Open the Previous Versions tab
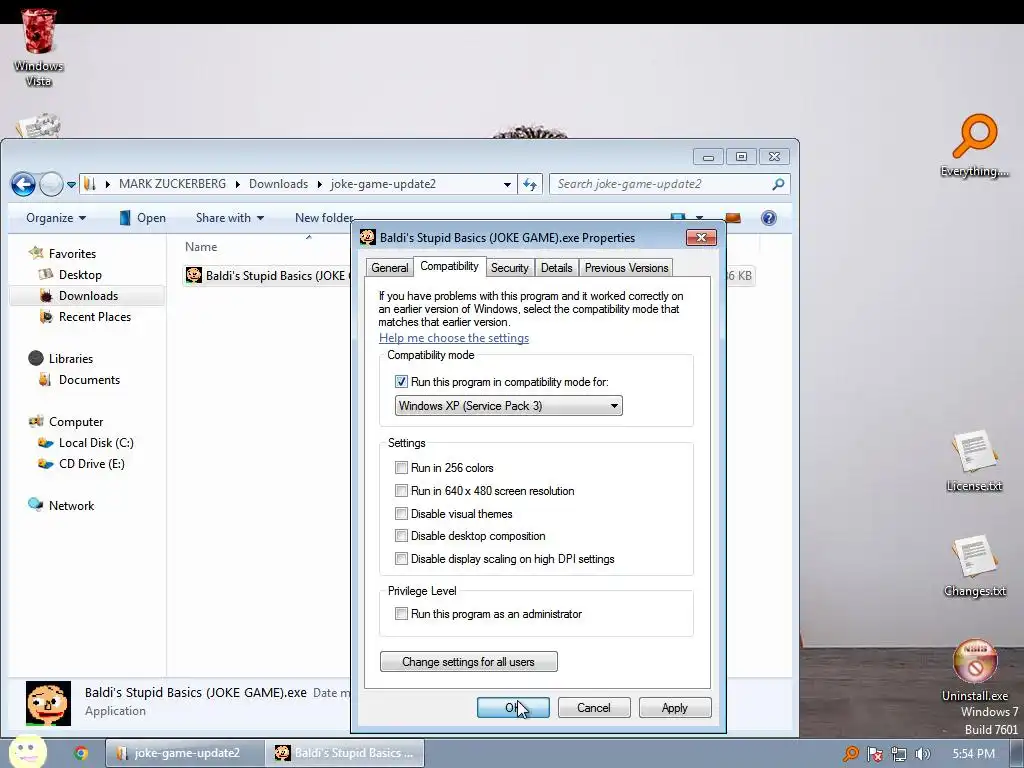 [x=626, y=268]
